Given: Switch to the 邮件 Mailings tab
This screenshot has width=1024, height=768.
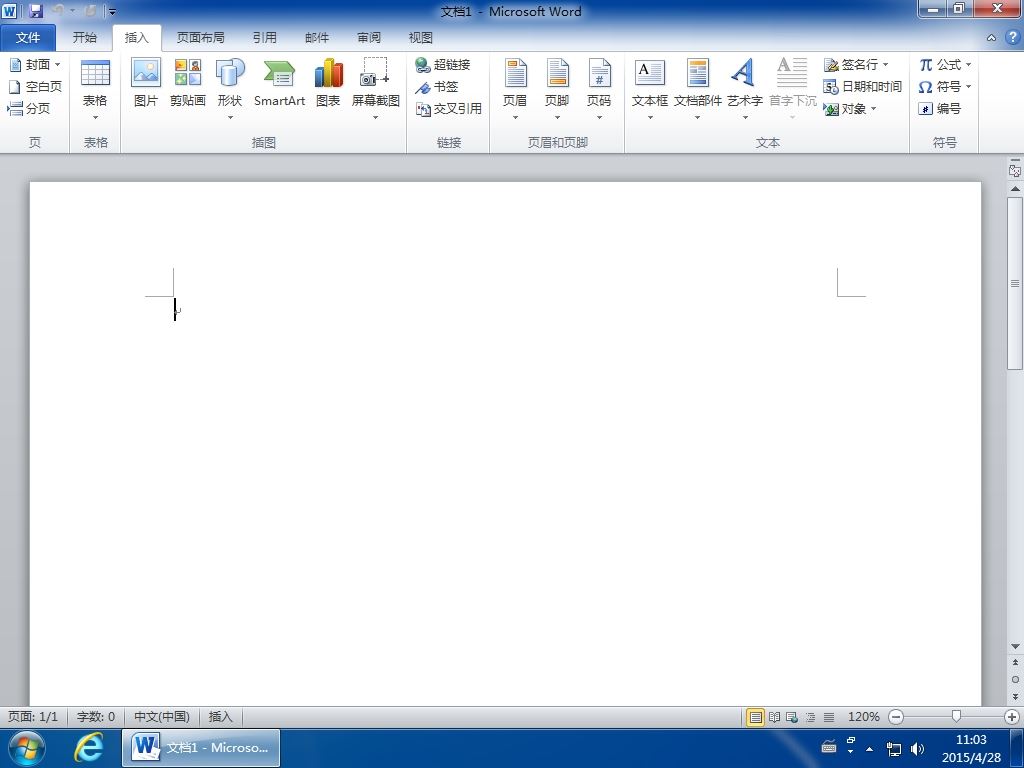Looking at the screenshot, I should (317, 37).
